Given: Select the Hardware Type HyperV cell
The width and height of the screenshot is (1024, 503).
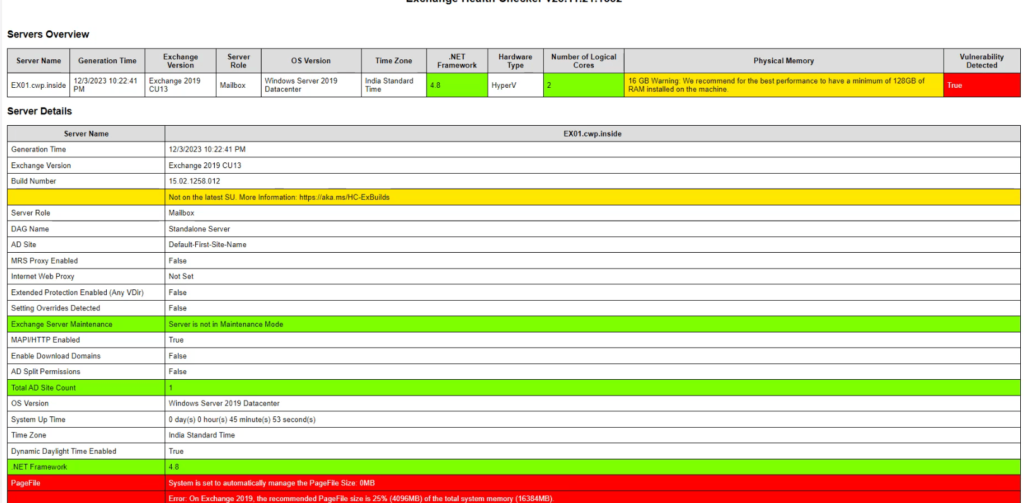Looking at the screenshot, I should click(515, 85).
